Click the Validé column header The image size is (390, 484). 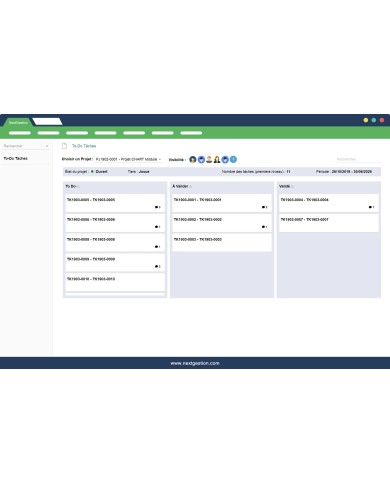click(285, 186)
